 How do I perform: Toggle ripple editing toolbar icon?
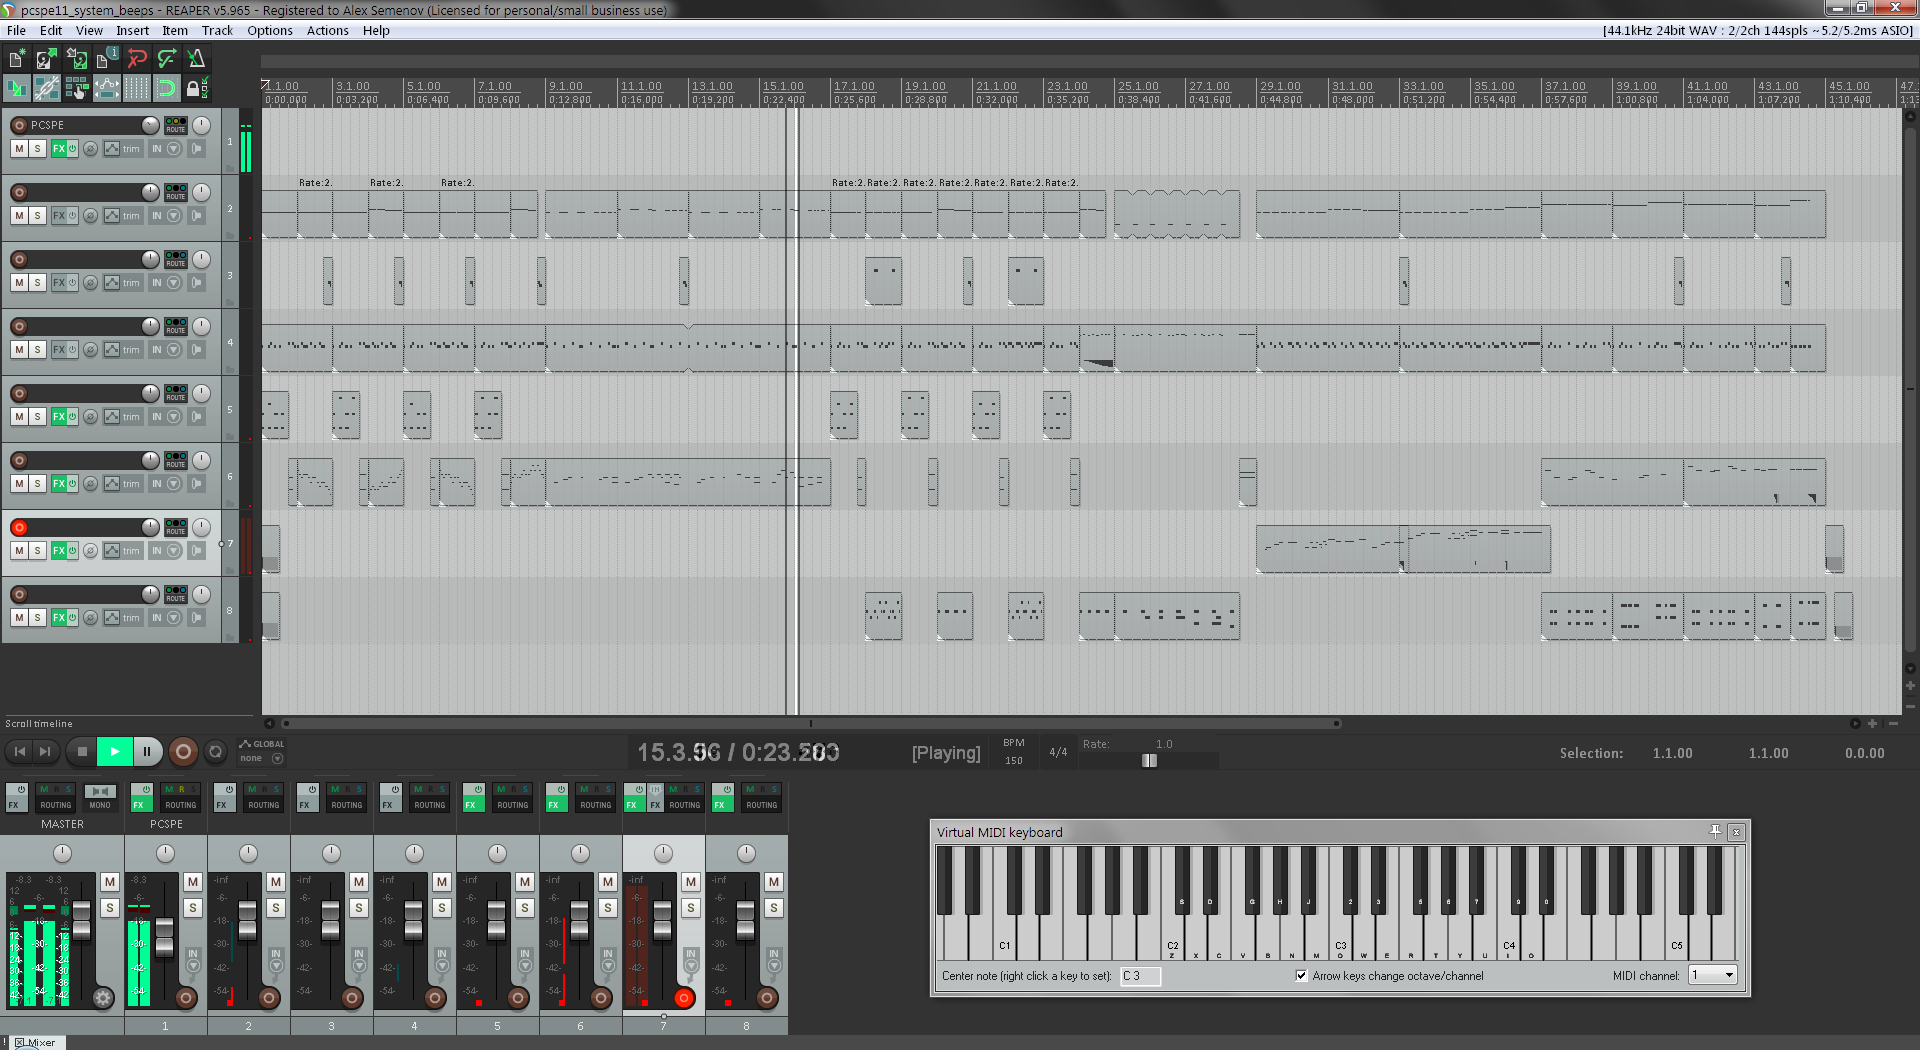pyautogui.click(x=76, y=89)
